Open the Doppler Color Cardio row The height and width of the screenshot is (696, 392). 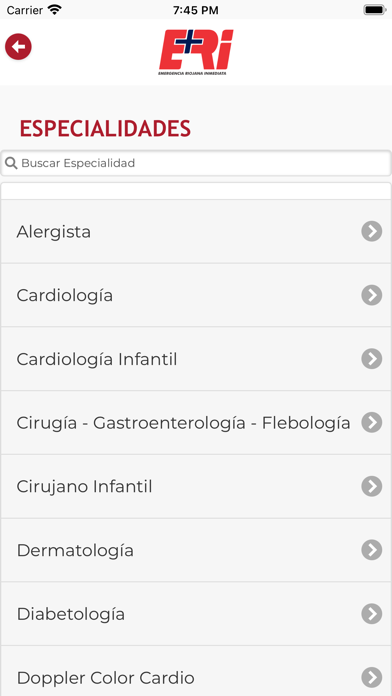click(196, 671)
